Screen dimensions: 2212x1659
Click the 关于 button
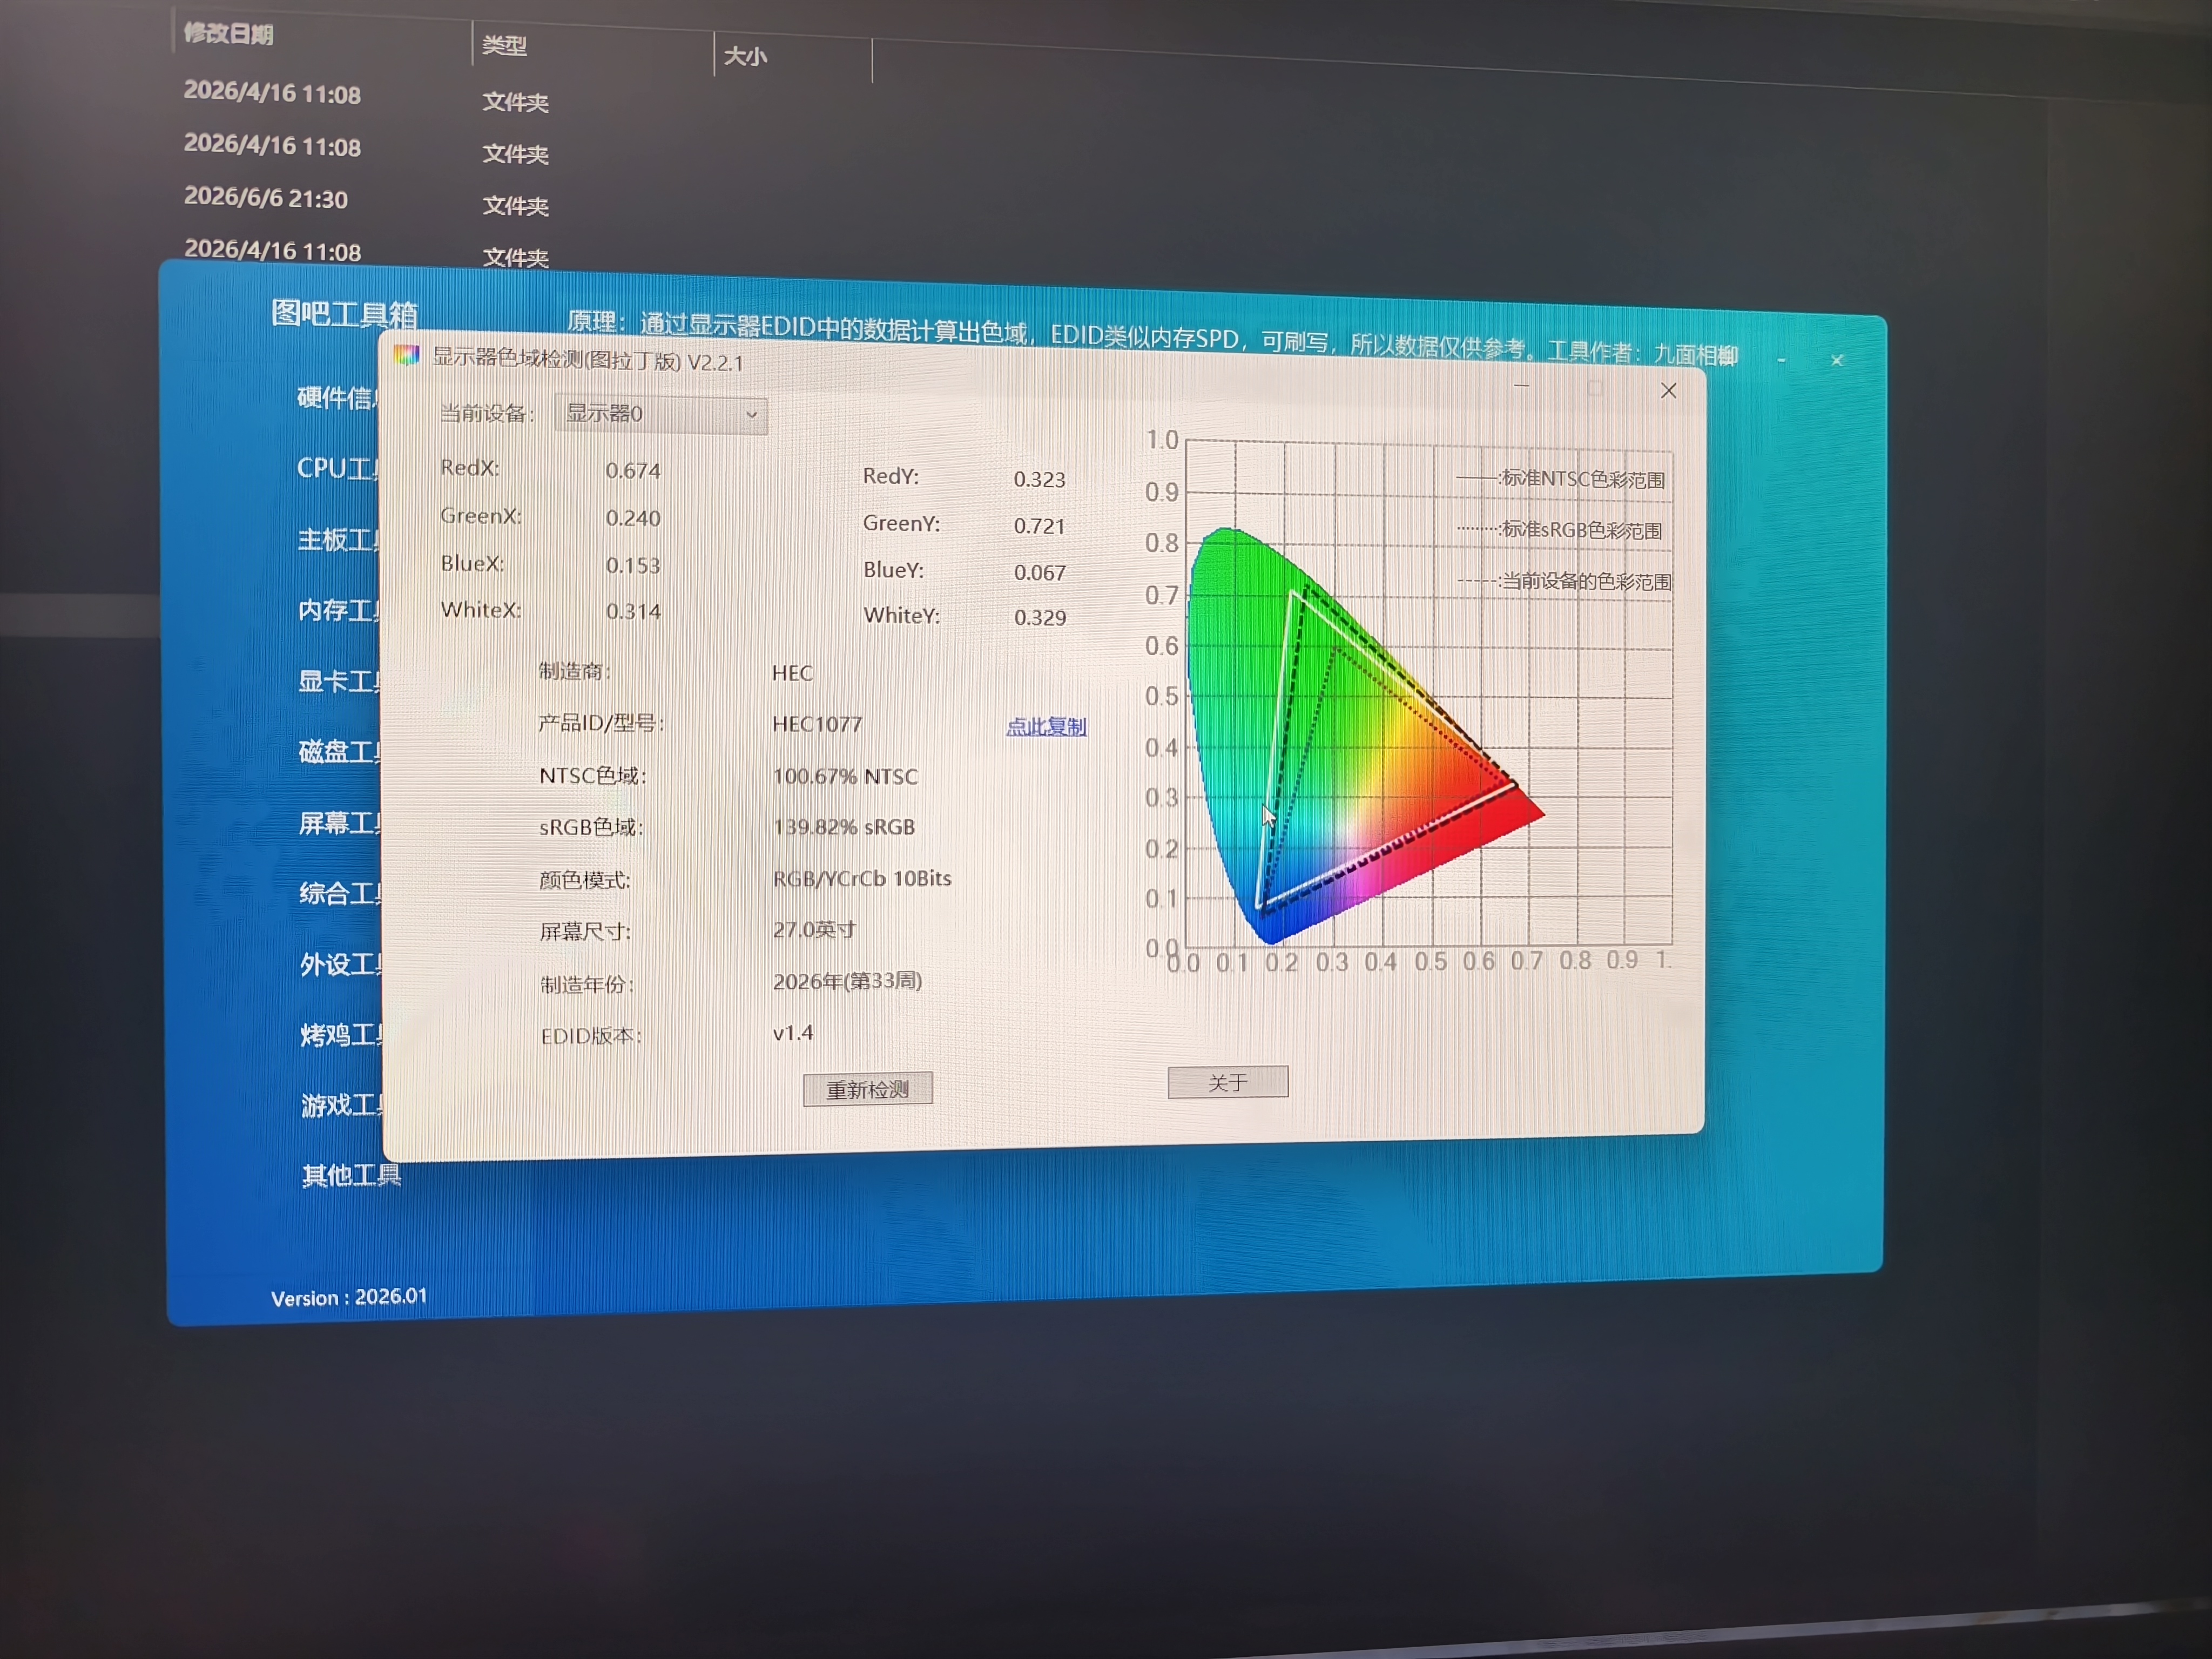click(x=1227, y=1082)
